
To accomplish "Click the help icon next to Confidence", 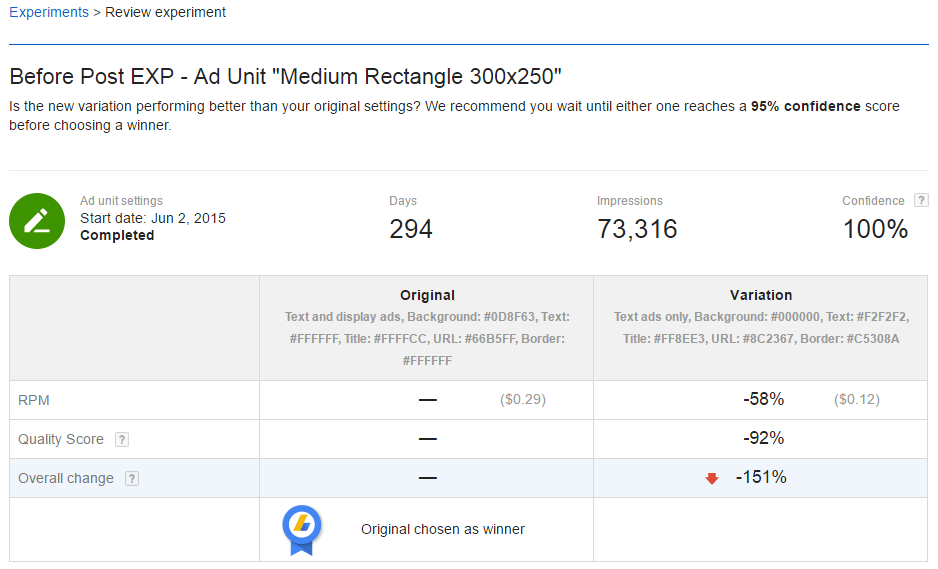I will click(921, 201).
